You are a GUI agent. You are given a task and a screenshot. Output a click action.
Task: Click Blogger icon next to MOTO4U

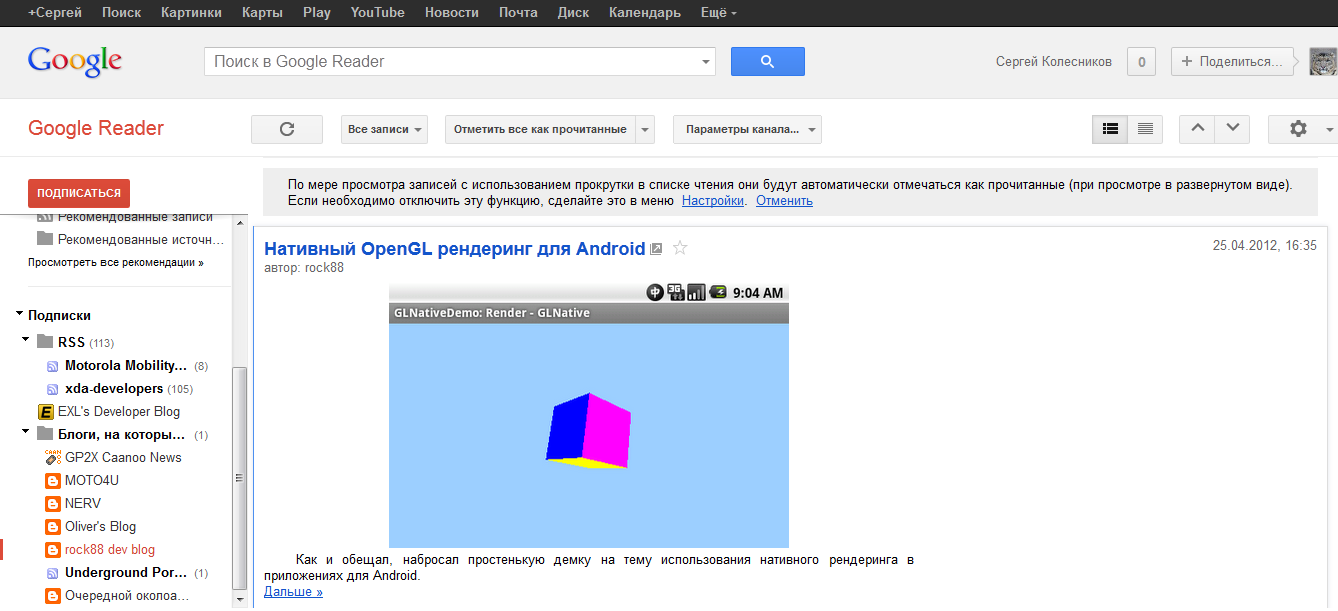(53, 480)
